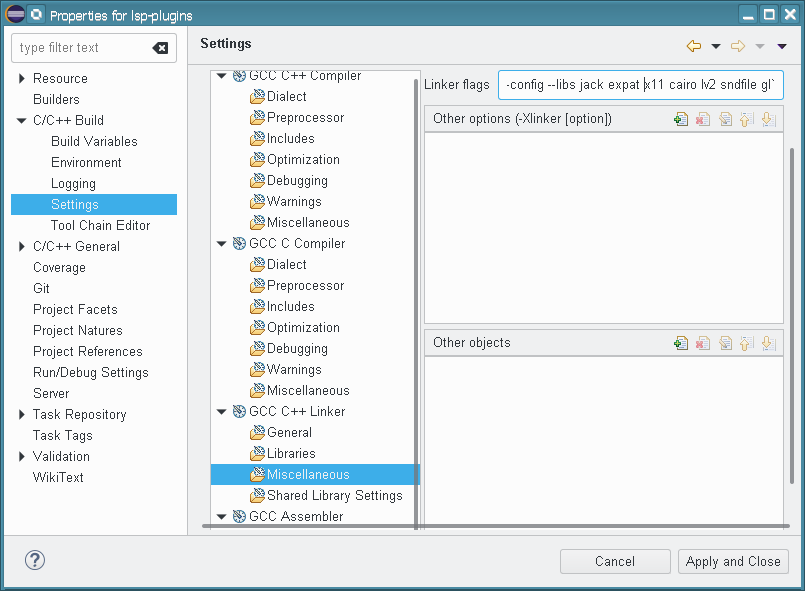This screenshot has width=805, height=591.
Task: Select Libraries under GCC C++ Linker
Action: click(290, 453)
